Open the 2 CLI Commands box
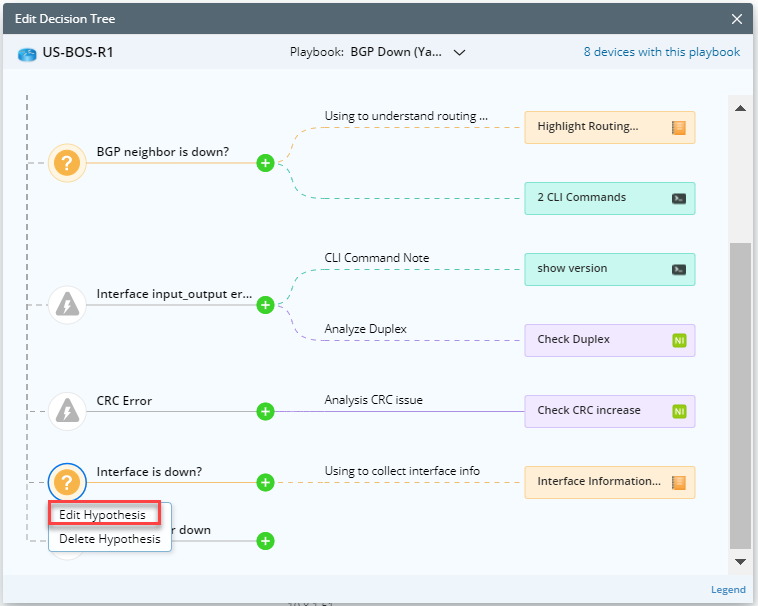Viewport: 758px width, 606px height. pyautogui.click(x=610, y=198)
